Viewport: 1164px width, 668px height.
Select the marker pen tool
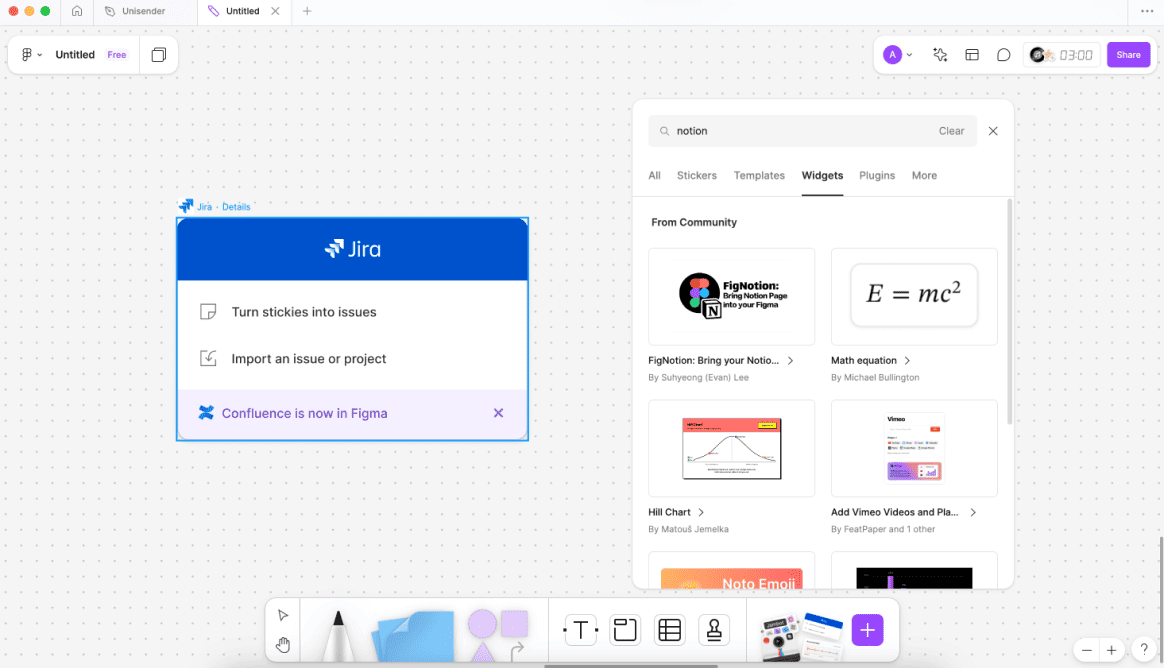tap(339, 635)
